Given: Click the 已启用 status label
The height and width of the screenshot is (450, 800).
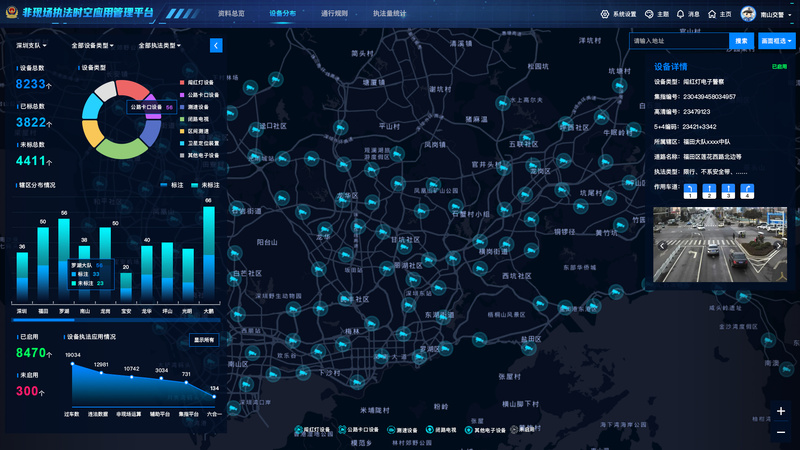Looking at the screenshot, I should [x=779, y=66].
